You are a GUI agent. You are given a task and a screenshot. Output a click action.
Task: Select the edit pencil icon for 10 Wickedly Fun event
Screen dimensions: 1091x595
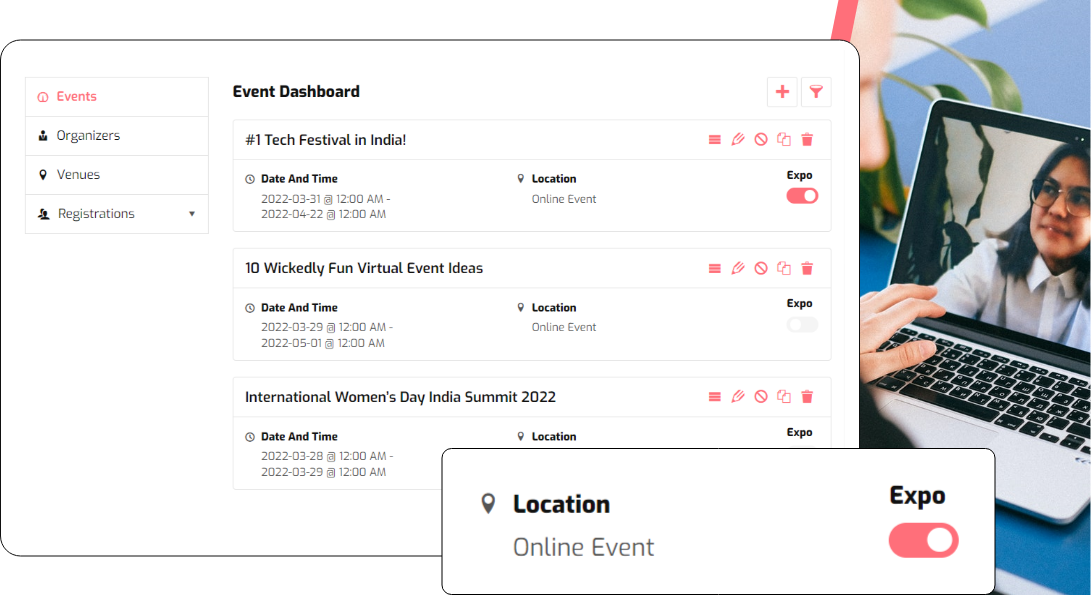coord(737,268)
